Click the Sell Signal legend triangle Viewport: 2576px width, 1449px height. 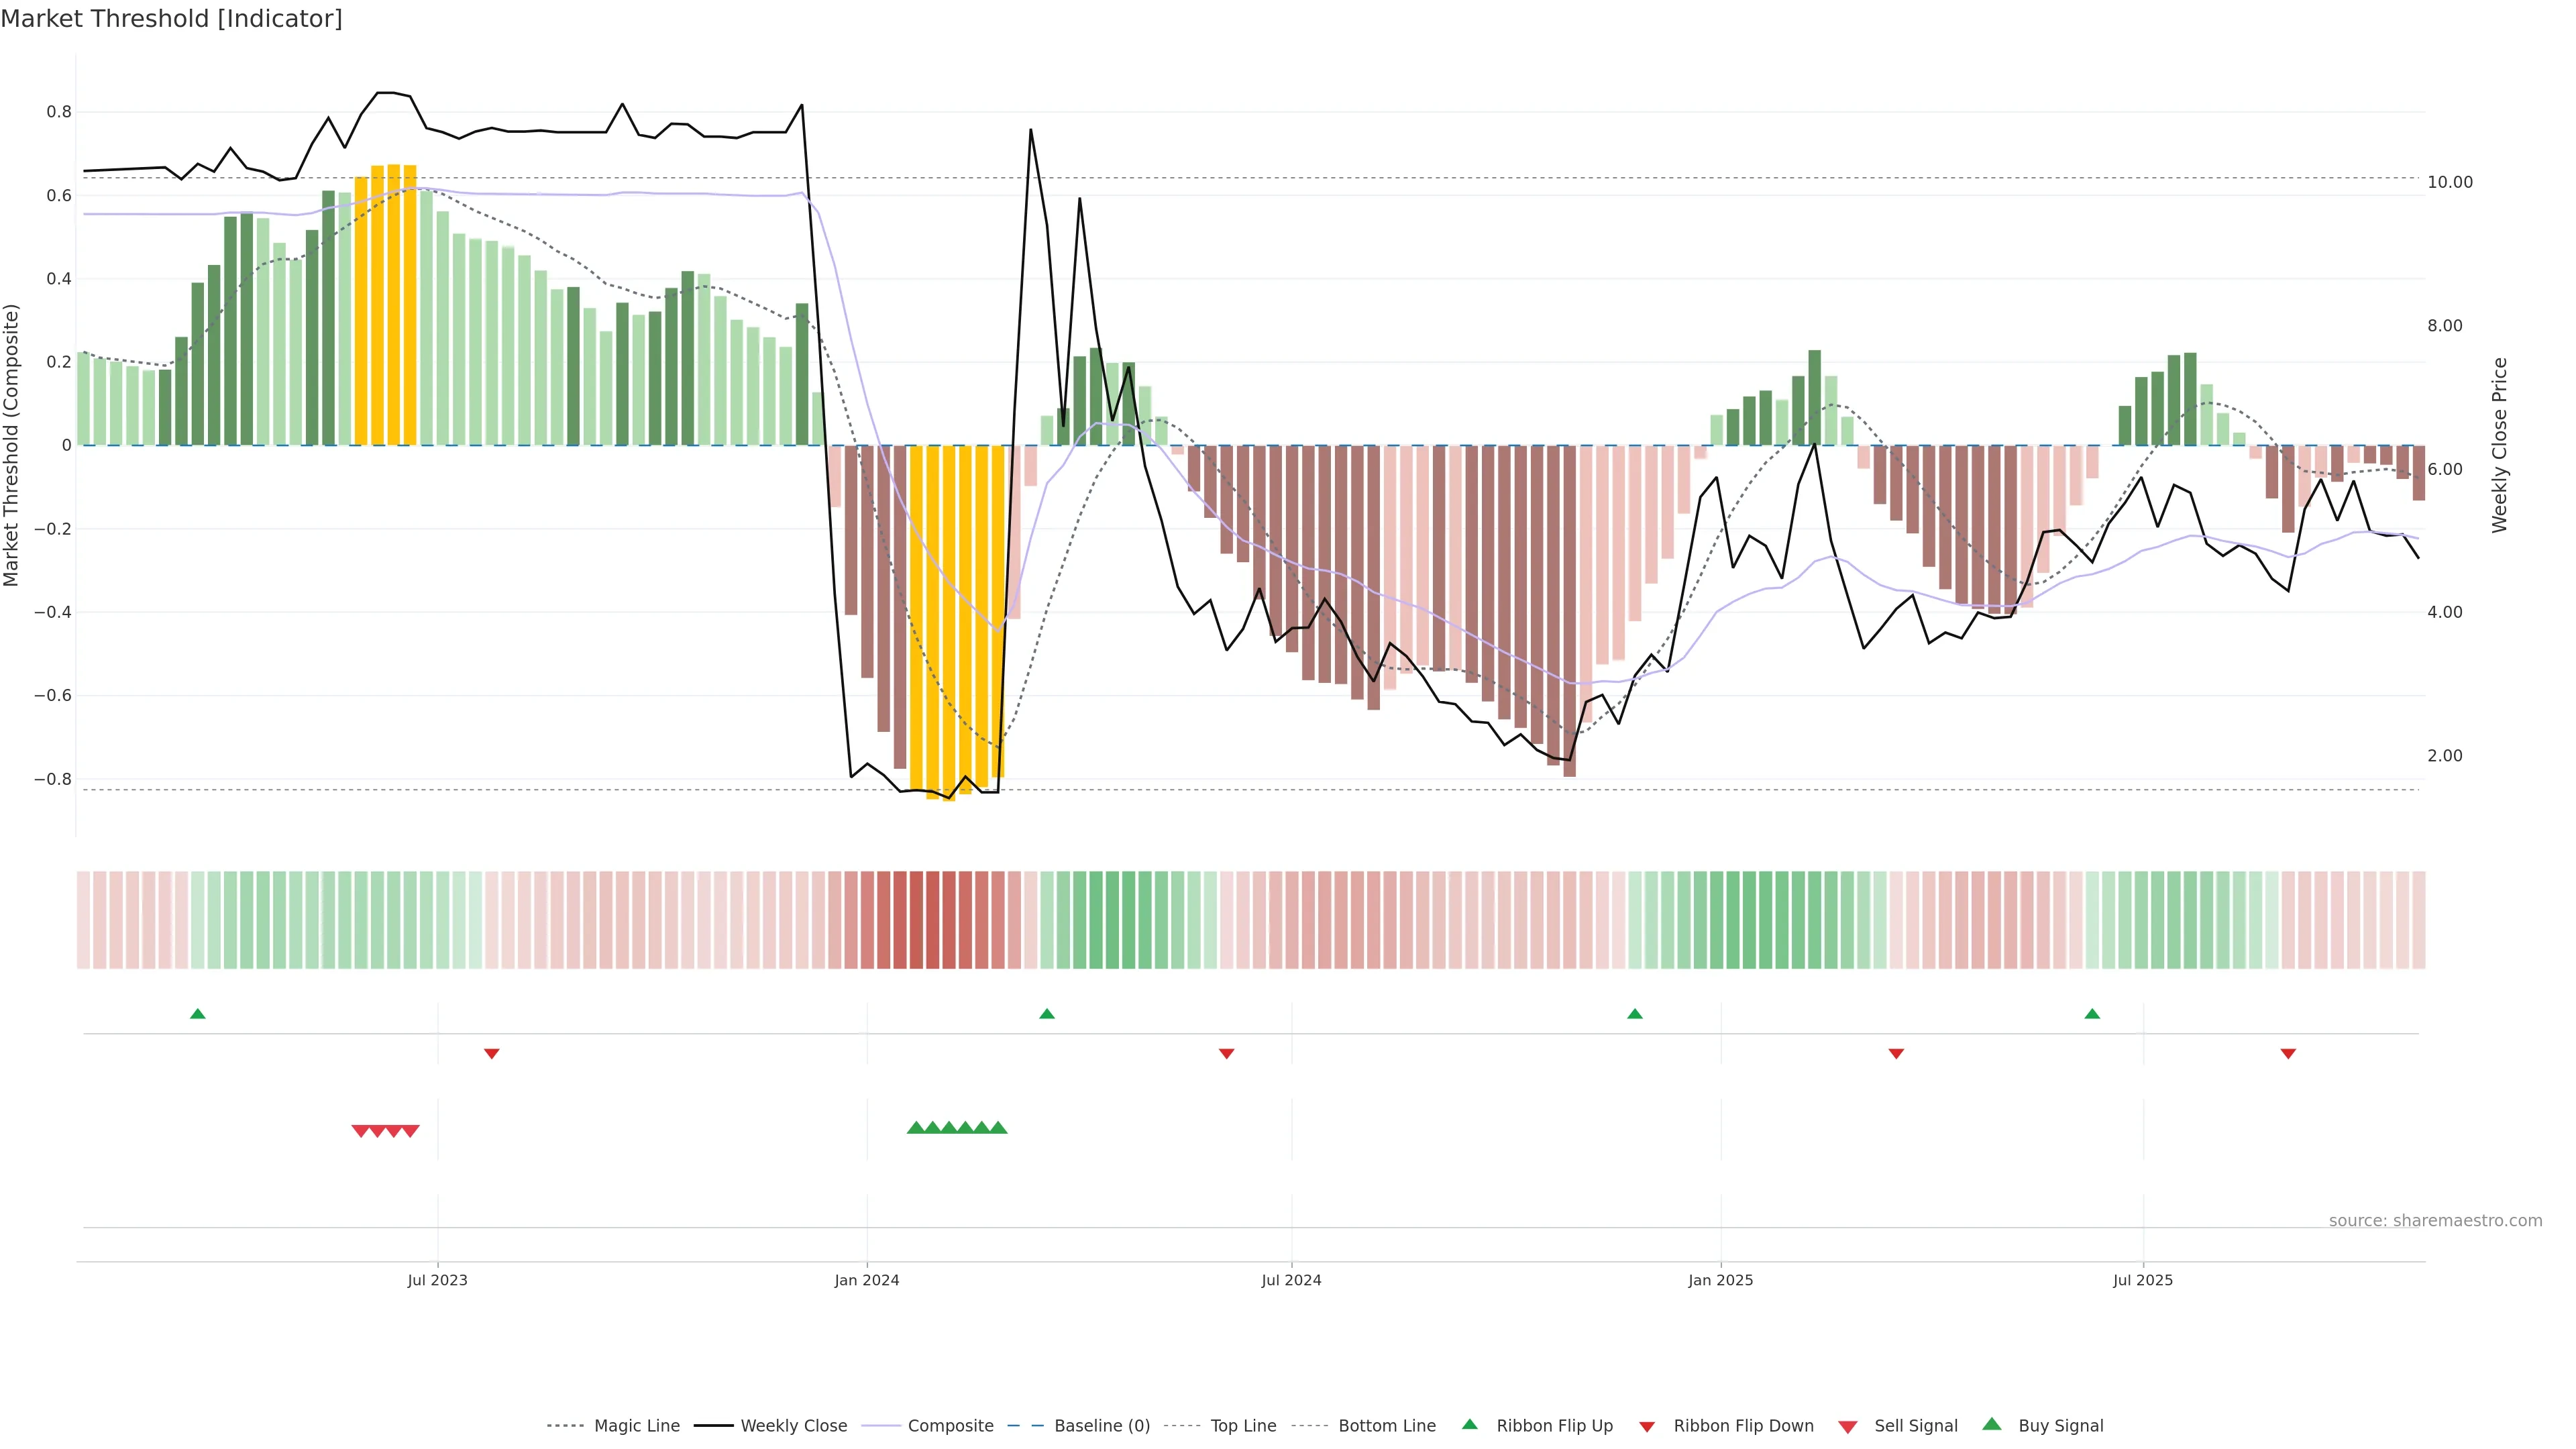click(1847, 1426)
